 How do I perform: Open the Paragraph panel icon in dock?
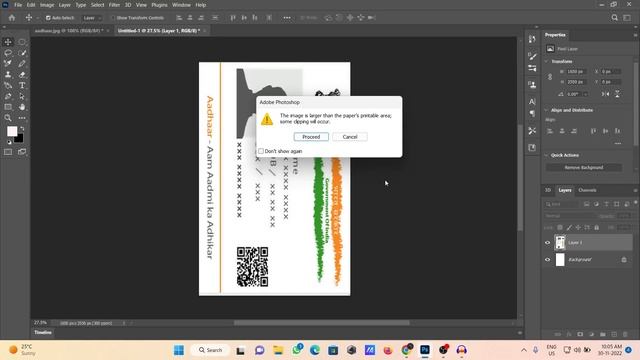point(532,114)
